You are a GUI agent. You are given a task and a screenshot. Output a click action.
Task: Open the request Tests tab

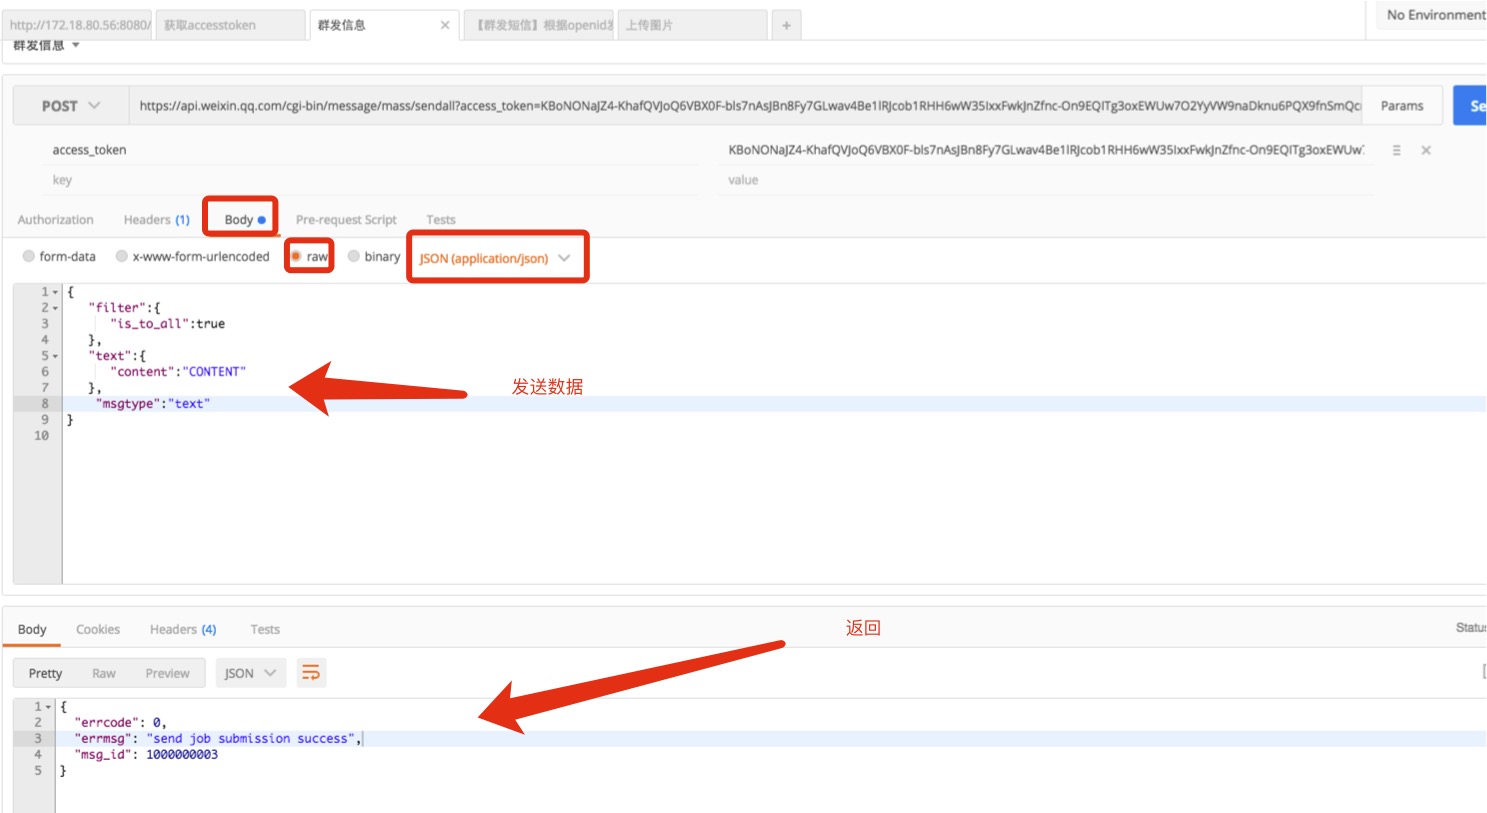441,220
